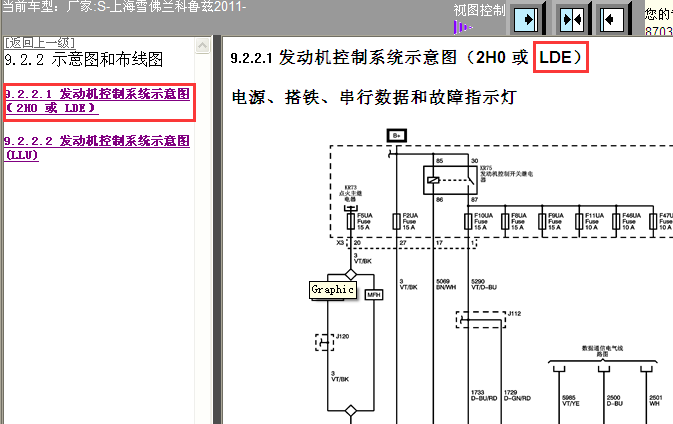Image resolution: width=673 pixels, height=424 pixels.
Task: Click the F9UA 15A fuse symbol
Action: (x=542, y=221)
